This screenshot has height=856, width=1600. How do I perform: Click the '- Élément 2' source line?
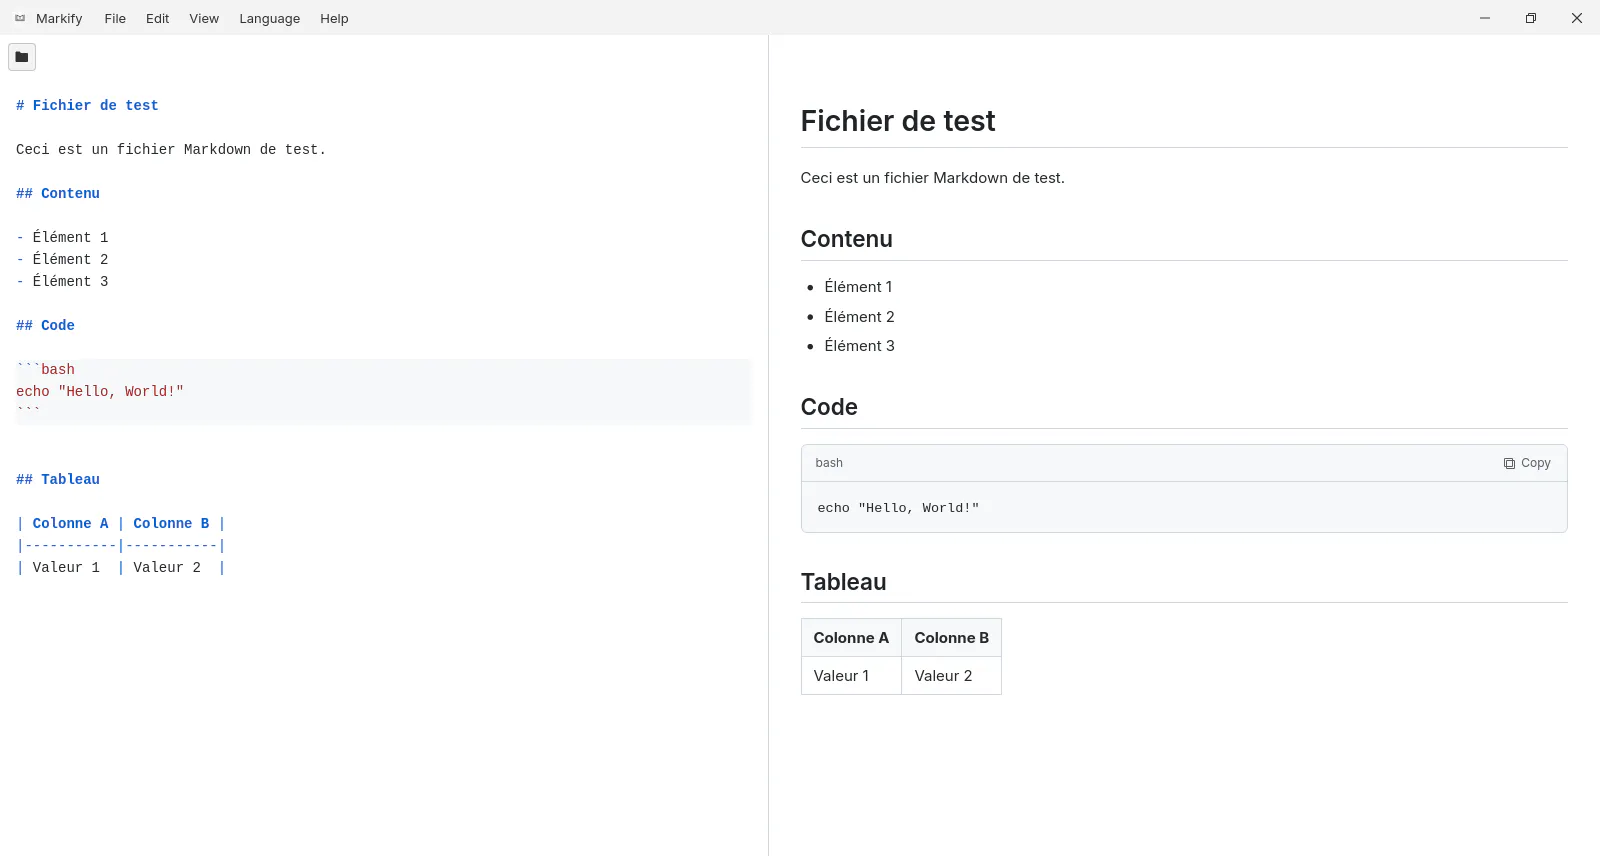pyautogui.click(x=62, y=260)
